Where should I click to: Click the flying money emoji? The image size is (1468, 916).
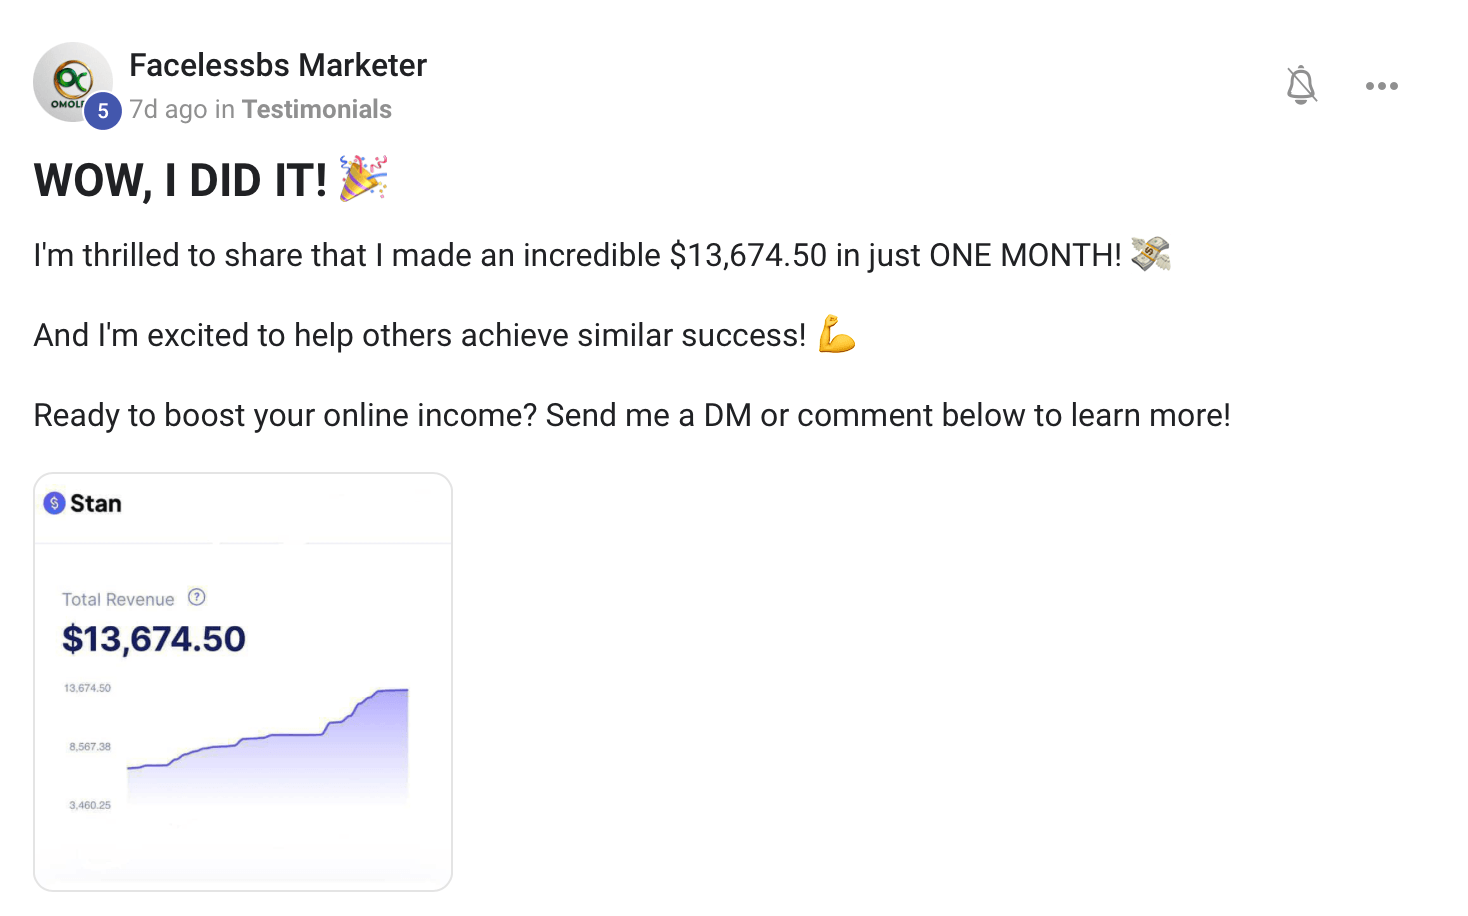1150,254
